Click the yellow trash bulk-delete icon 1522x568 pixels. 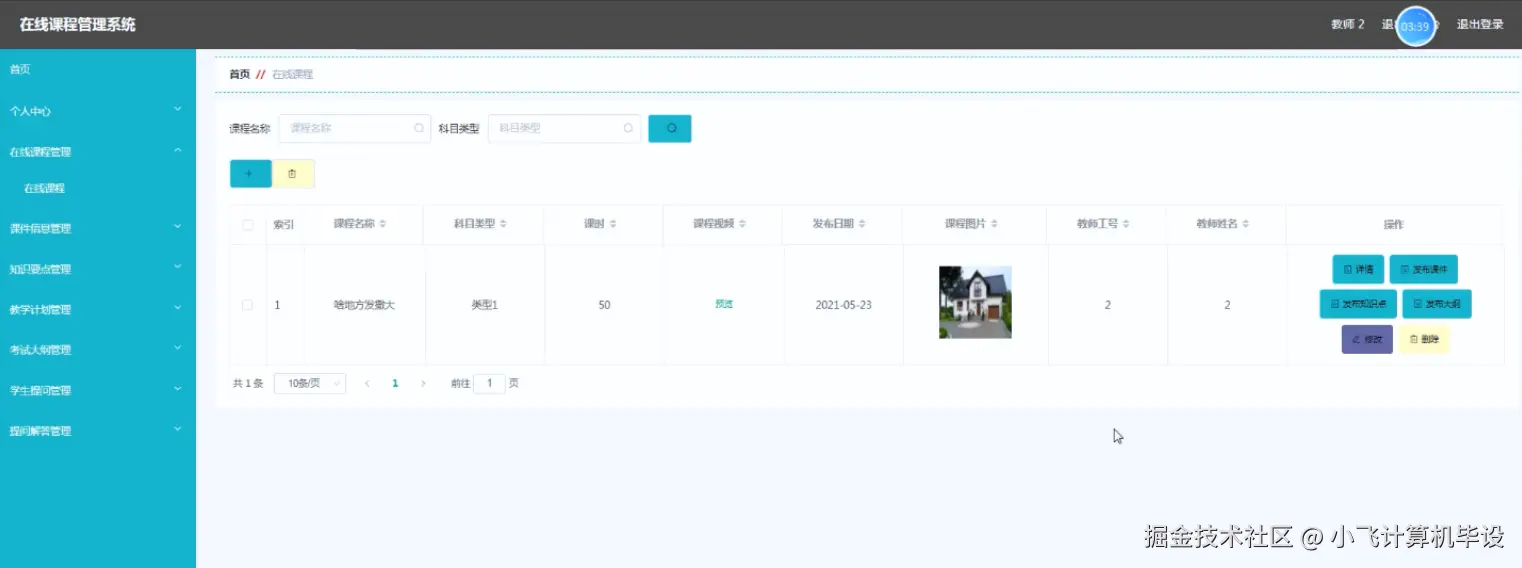[x=293, y=173]
